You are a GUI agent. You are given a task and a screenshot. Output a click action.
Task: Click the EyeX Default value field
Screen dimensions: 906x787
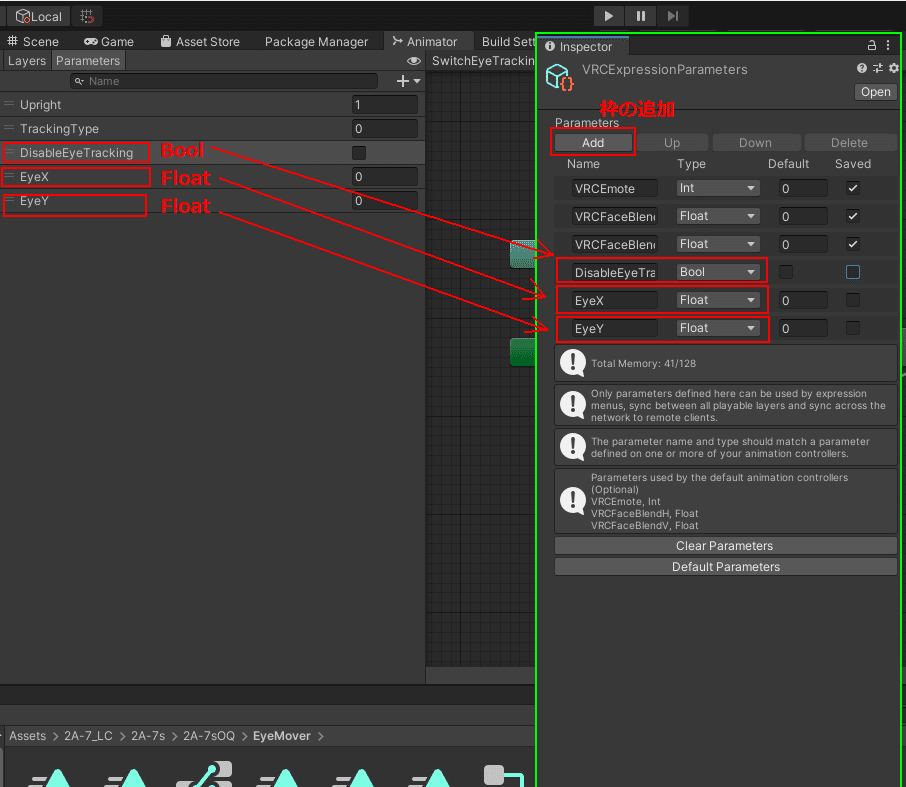click(803, 300)
